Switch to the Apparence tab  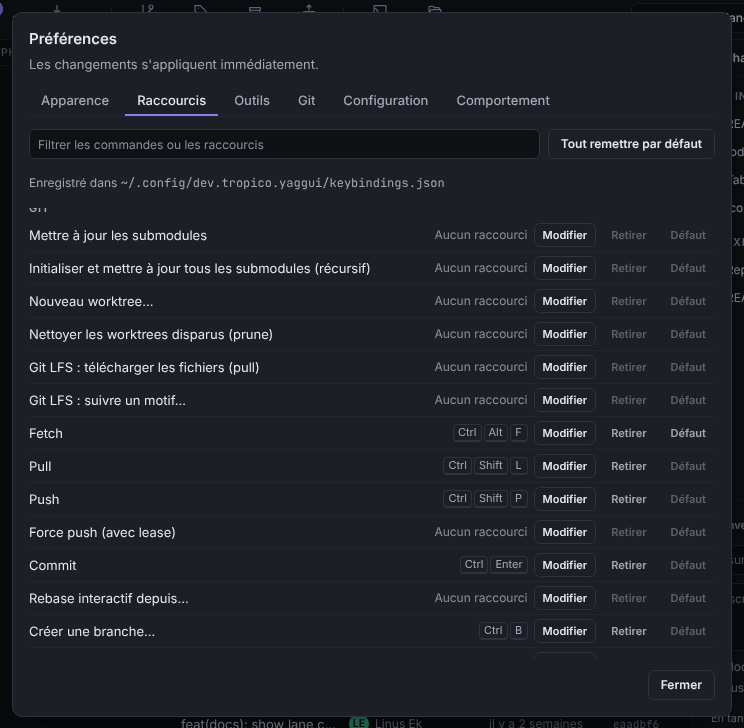75,101
